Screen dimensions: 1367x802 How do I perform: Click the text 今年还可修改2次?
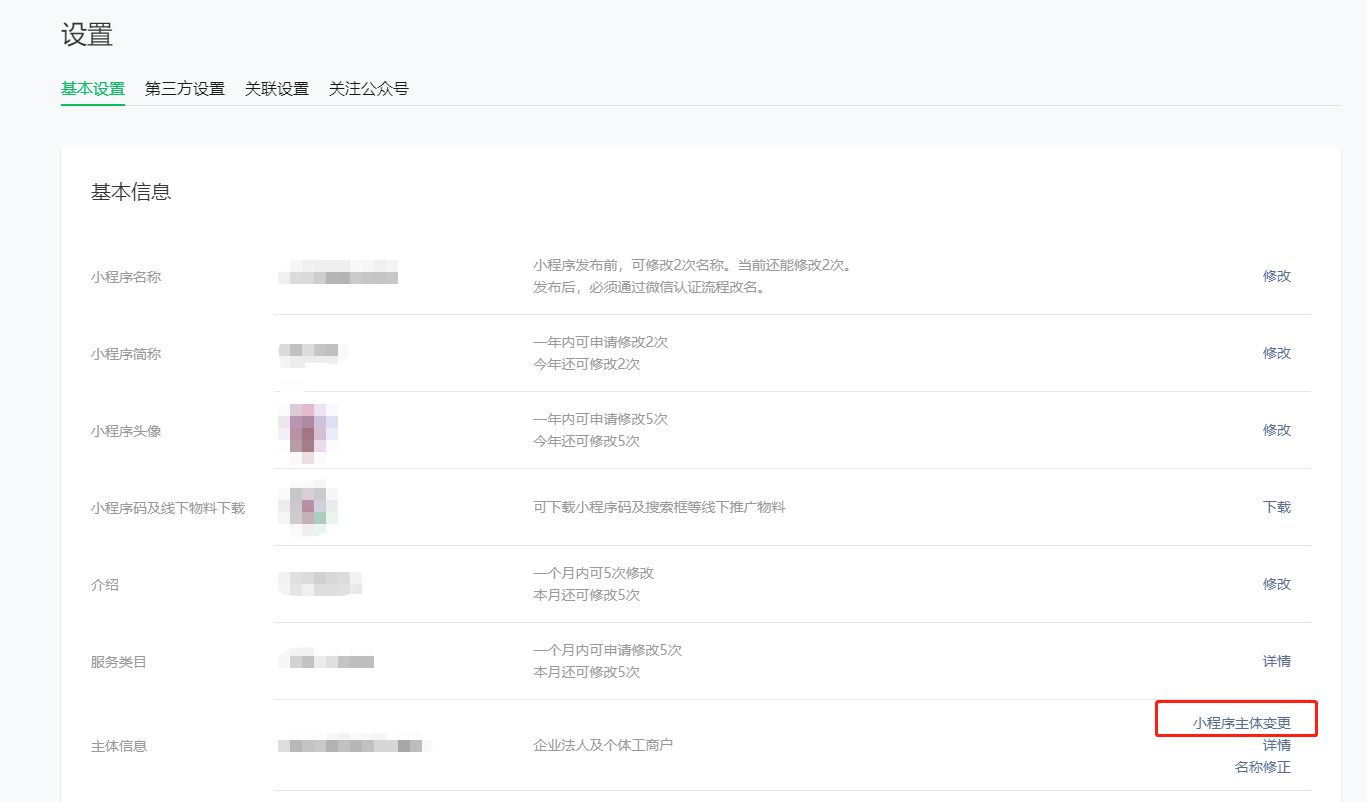coord(586,364)
